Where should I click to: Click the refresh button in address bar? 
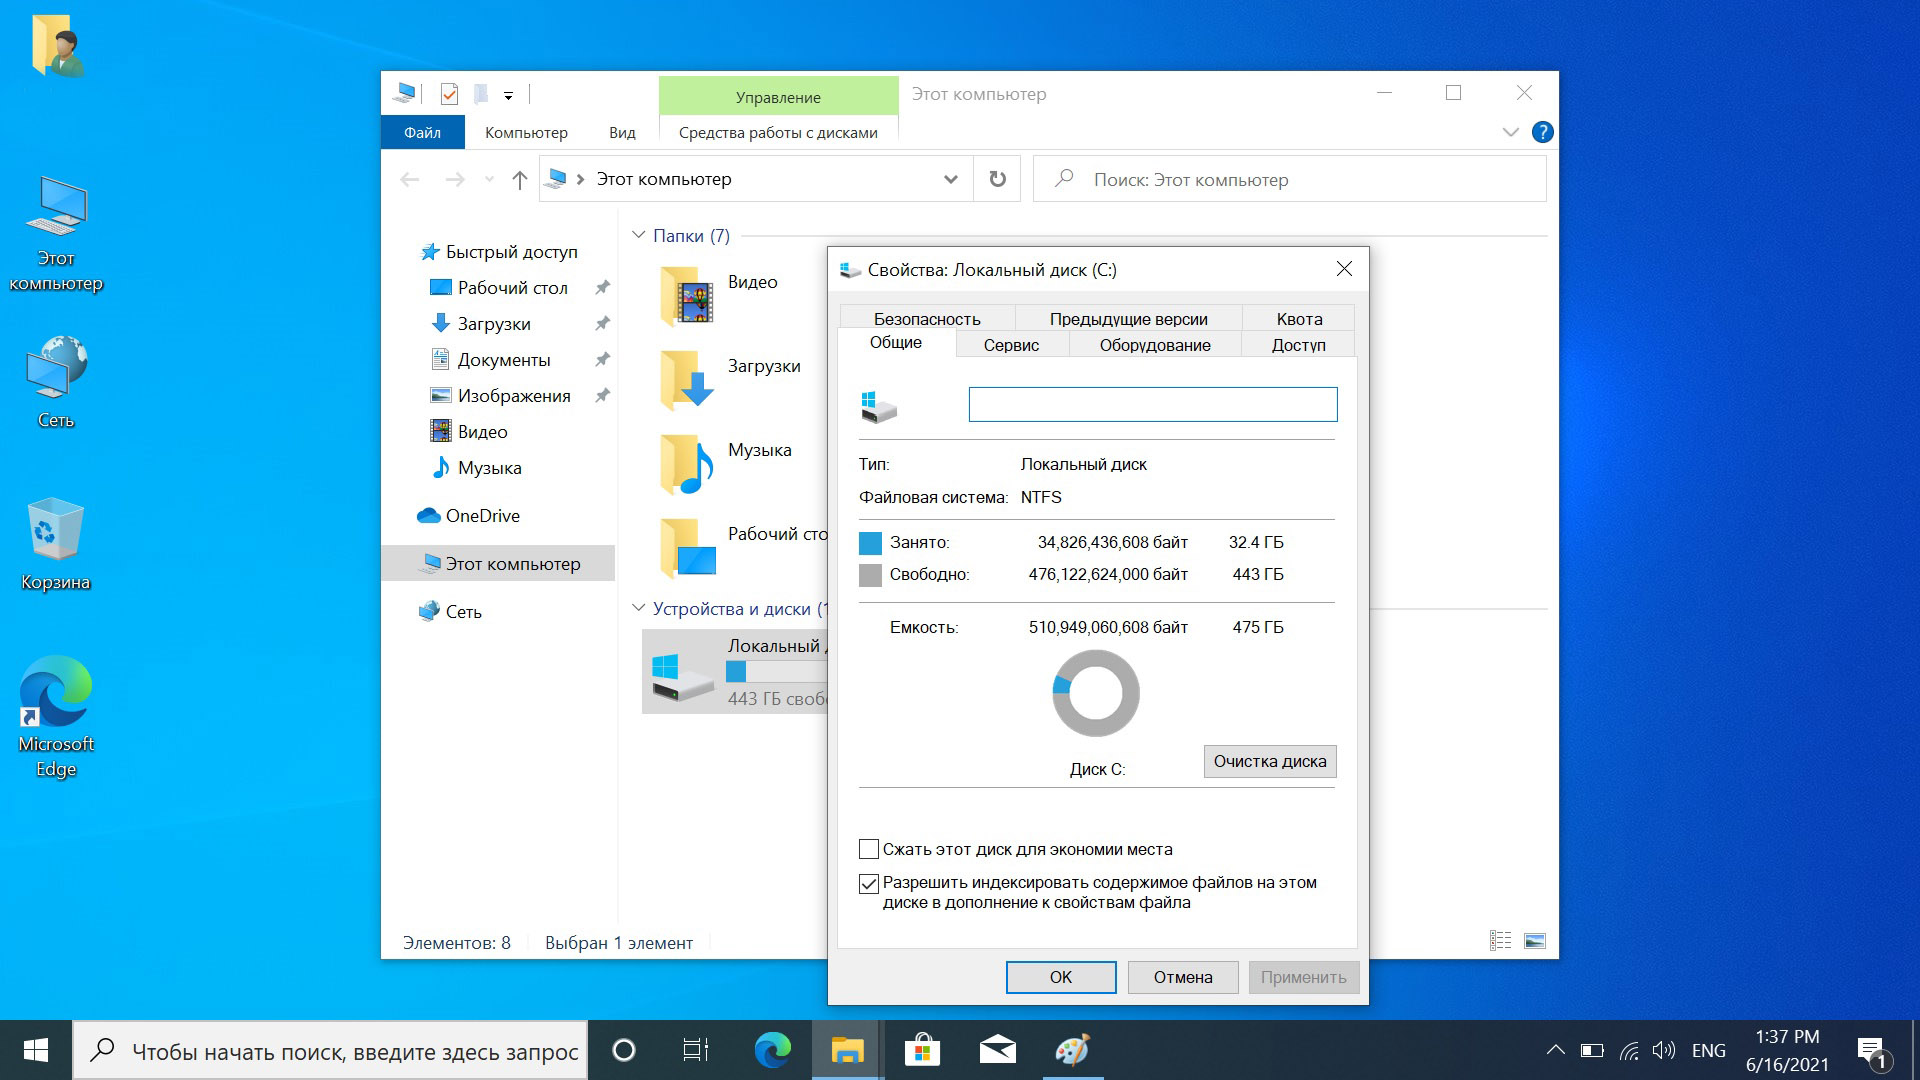(x=997, y=179)
